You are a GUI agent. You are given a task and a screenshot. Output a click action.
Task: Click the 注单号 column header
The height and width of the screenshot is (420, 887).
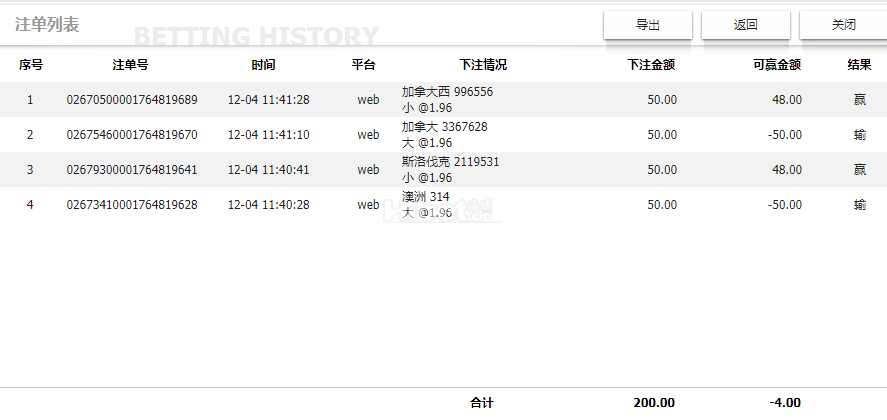[x=131, y=65]
